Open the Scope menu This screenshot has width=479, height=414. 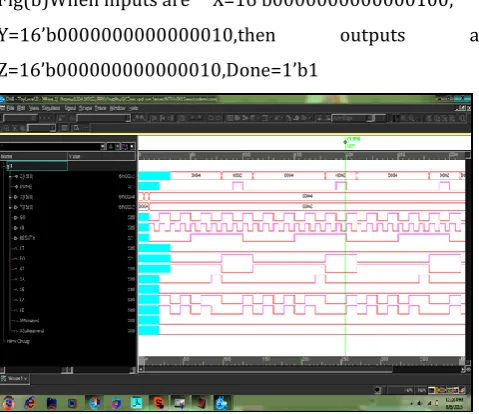(85, 108)
